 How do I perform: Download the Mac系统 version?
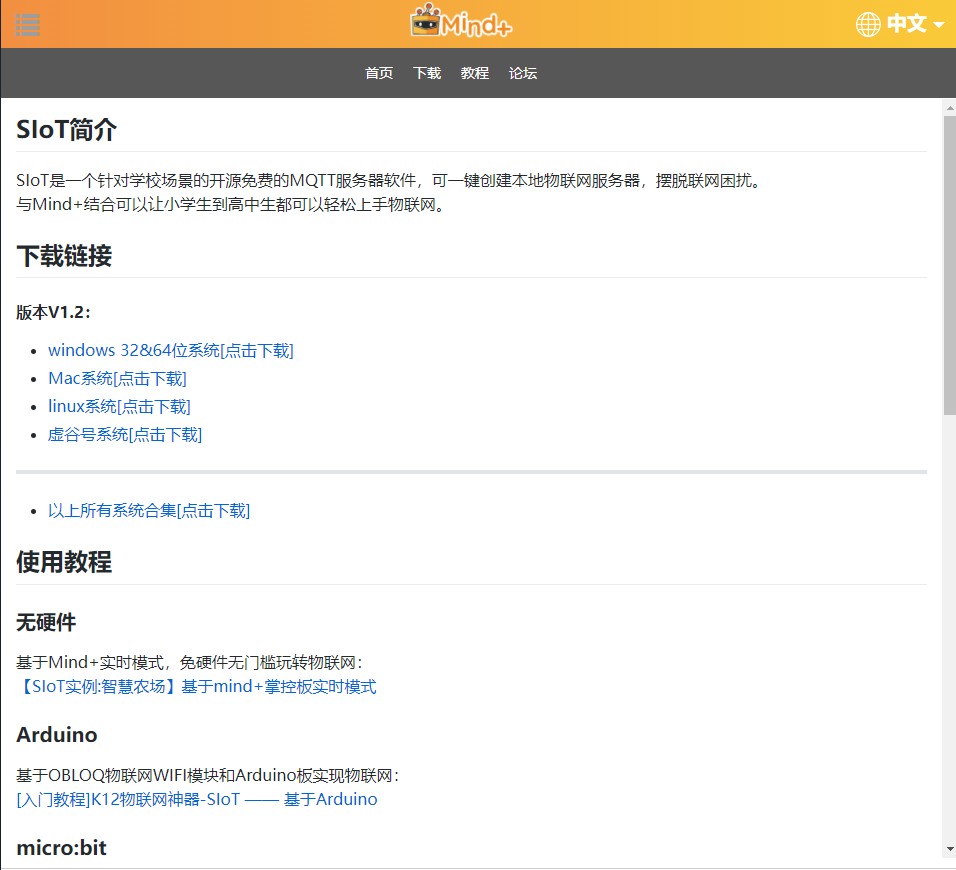tap(117, 379)
